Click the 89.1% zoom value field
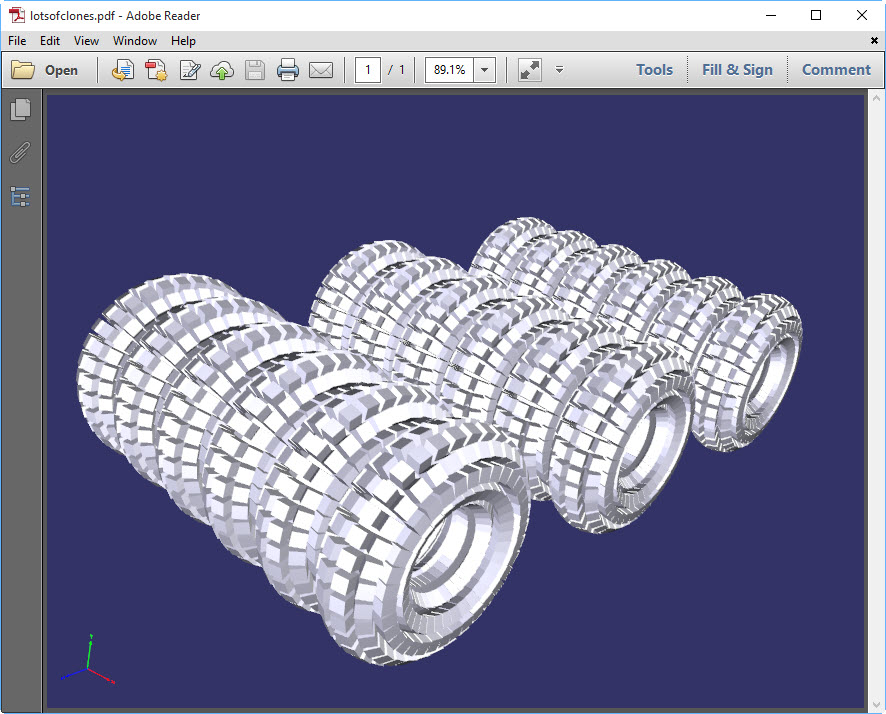The height and width of the screenshot is (714, 886). (x=449, y=70)
